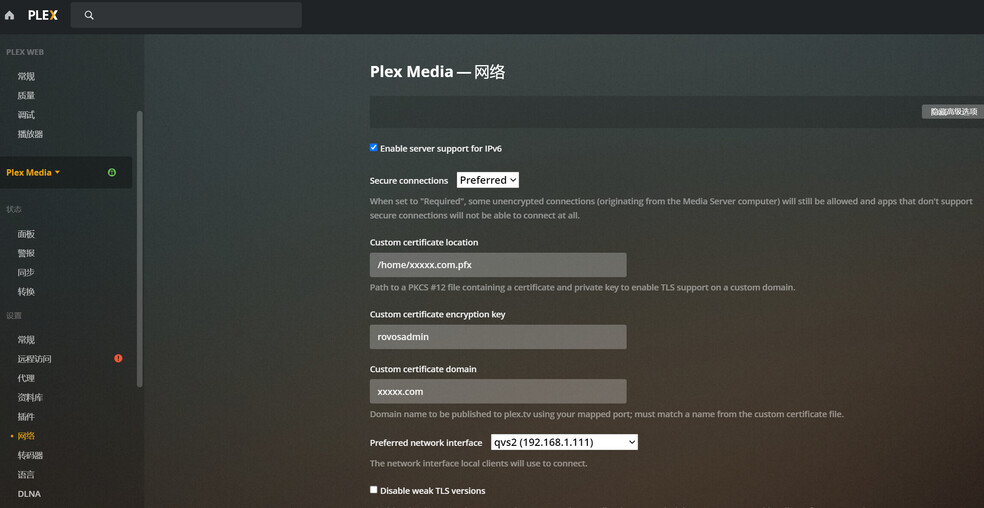
Task: Open the Secure connections dropdown
Action: 488,180
